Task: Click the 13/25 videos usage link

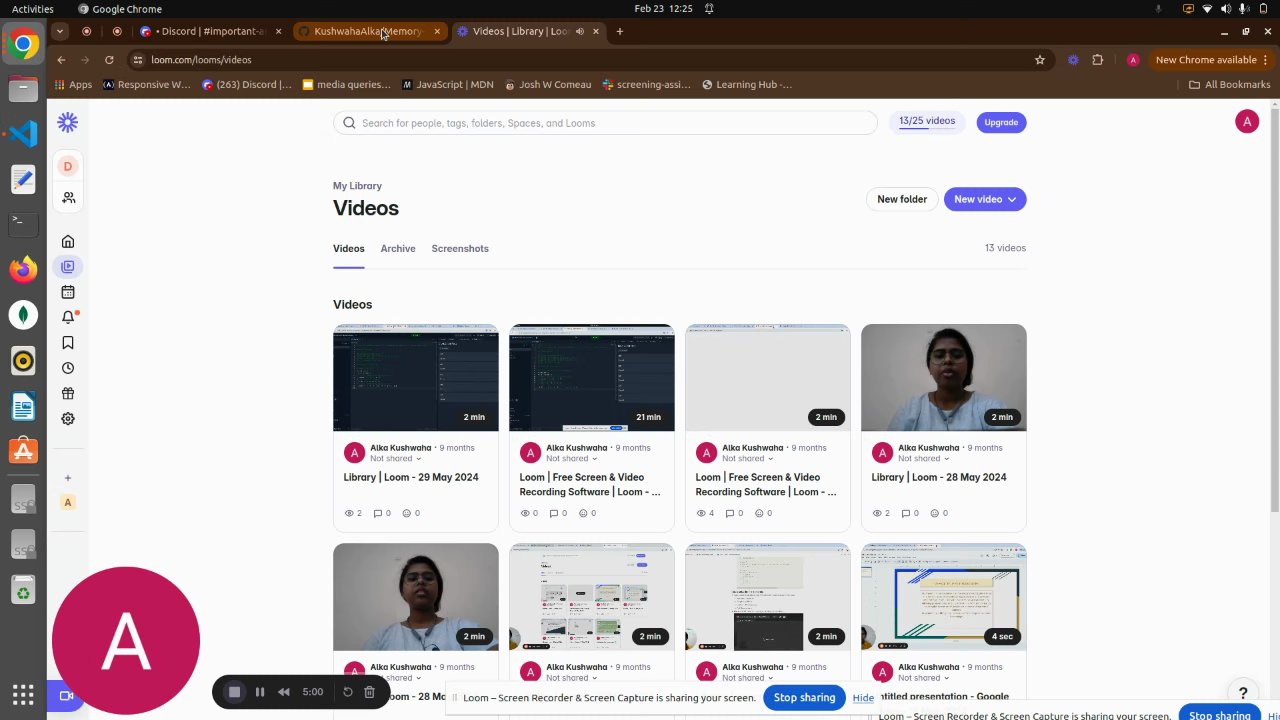Action: (x=927, y=121)
